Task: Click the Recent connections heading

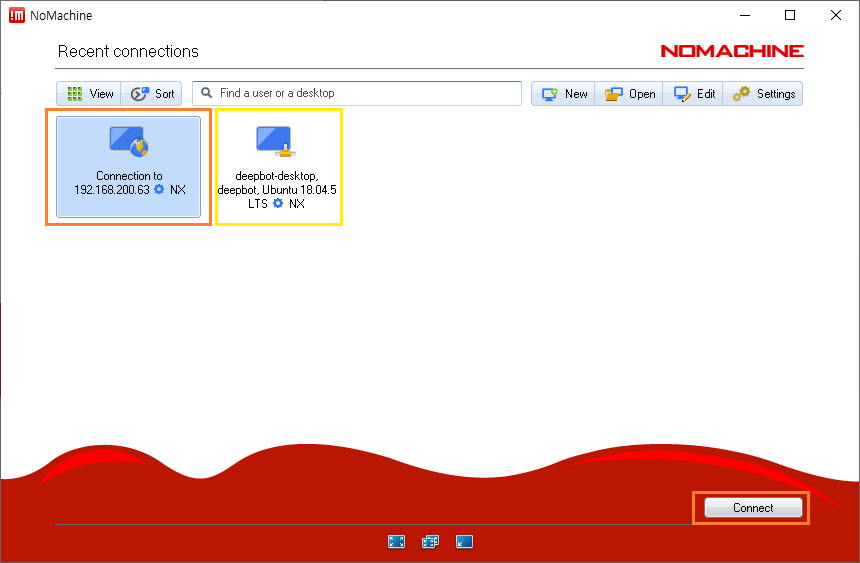Action: (x=128, y=51)
